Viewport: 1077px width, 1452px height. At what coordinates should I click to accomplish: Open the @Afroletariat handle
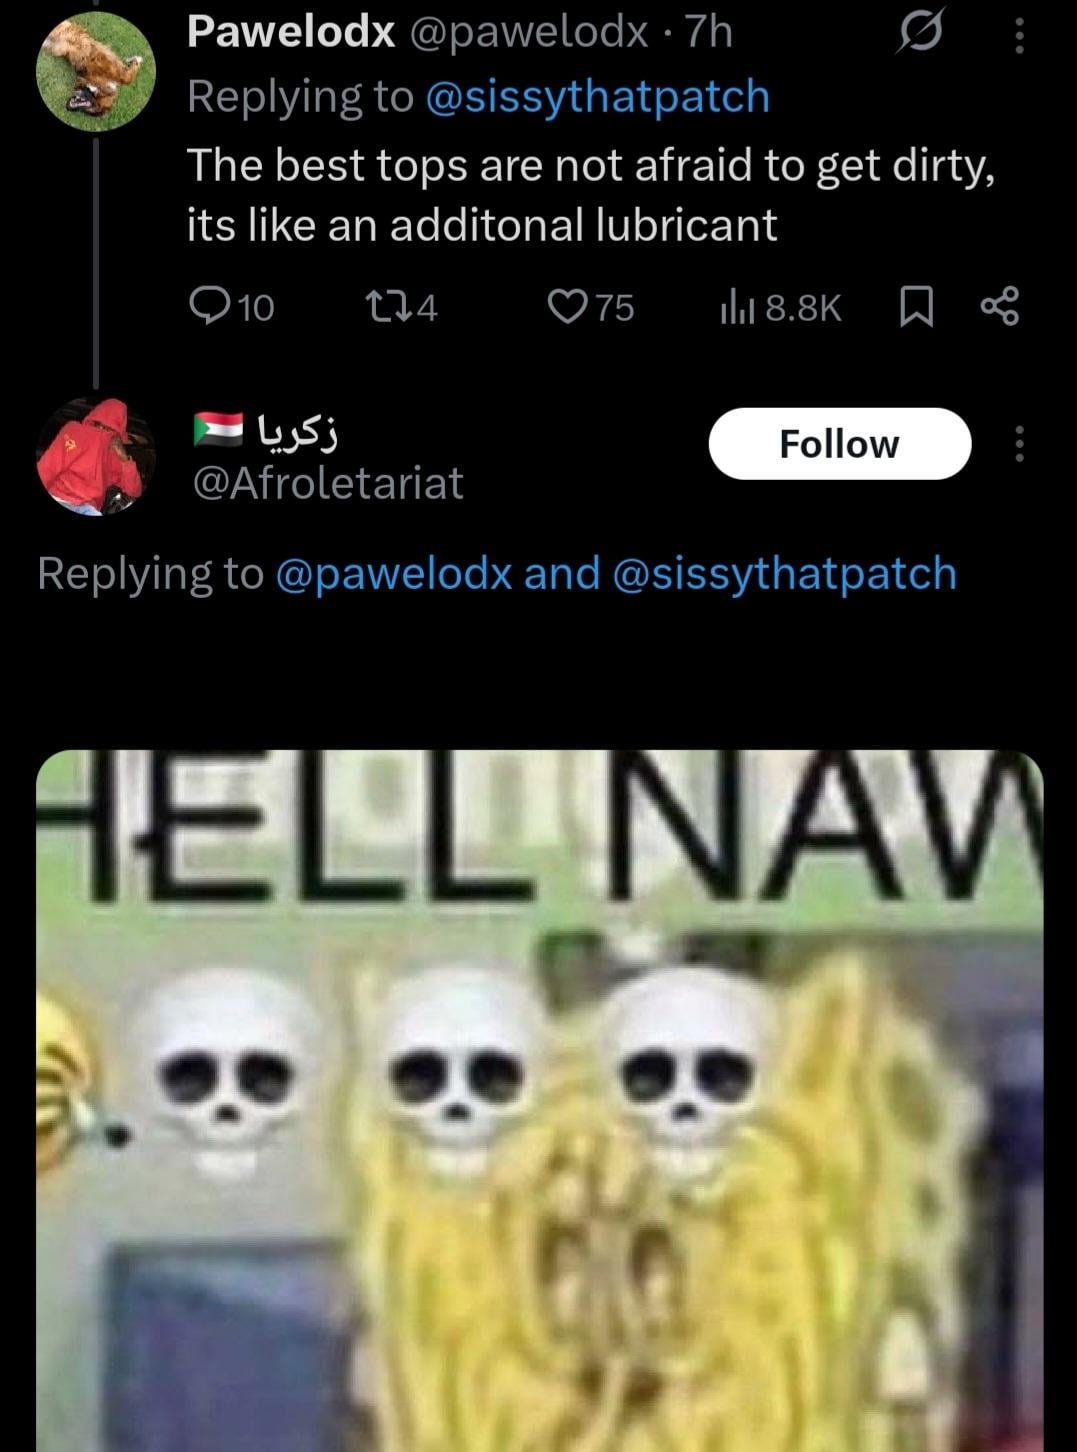pyautogui.click(x=328, y=484)
